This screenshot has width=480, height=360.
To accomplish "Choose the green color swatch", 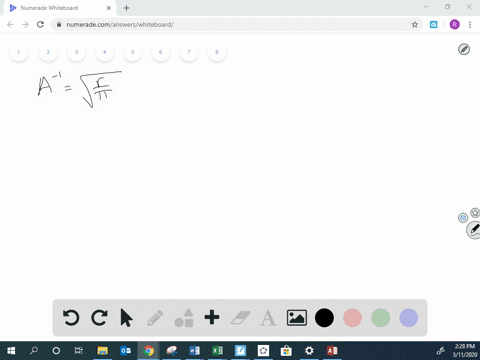I will [x=380, y=318].
